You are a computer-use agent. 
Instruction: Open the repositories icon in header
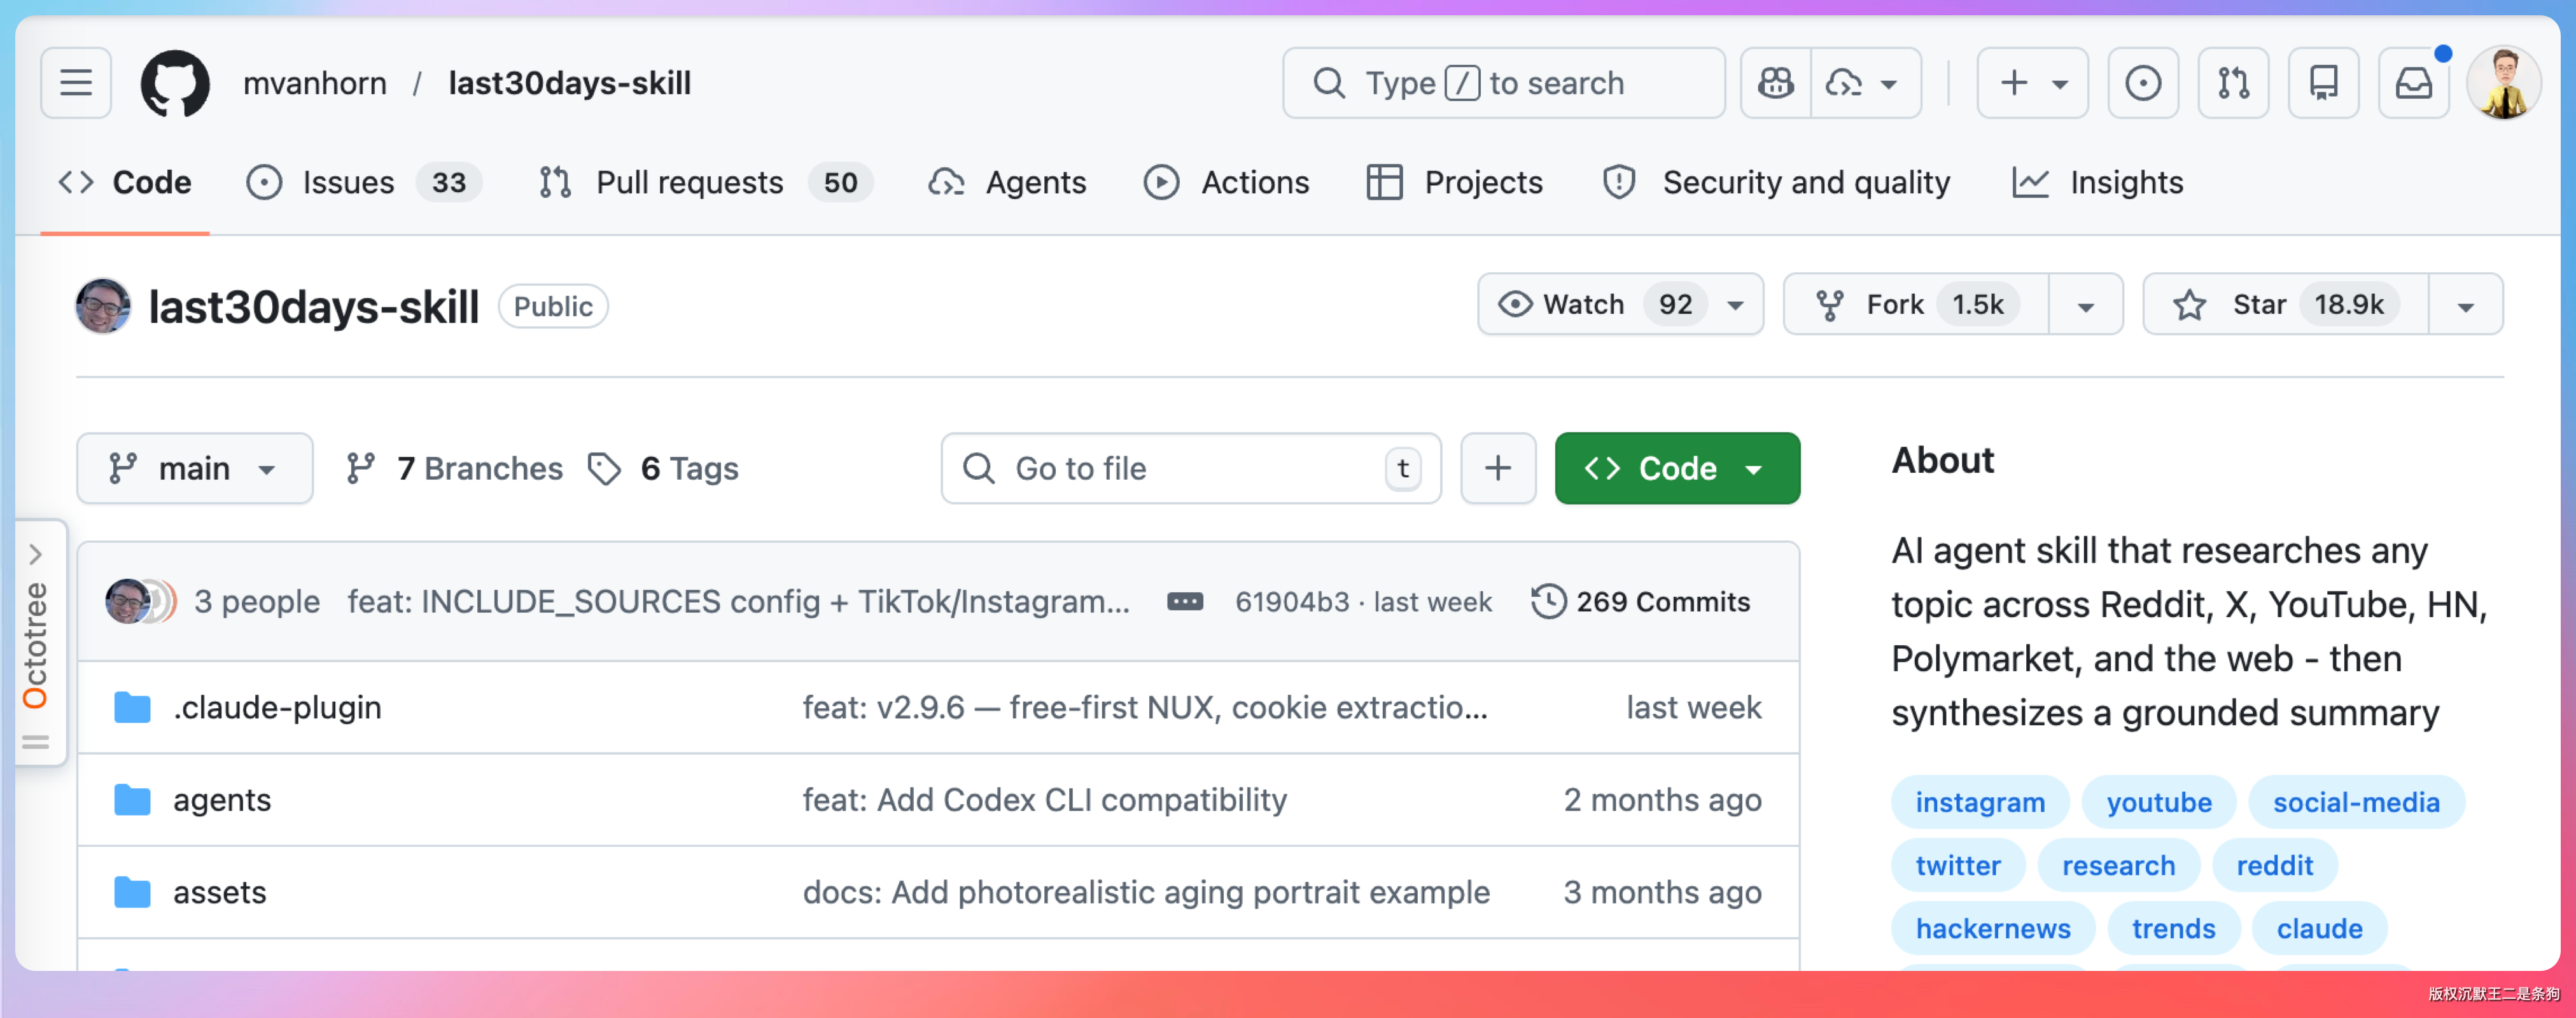click(x=2323, y=83)
